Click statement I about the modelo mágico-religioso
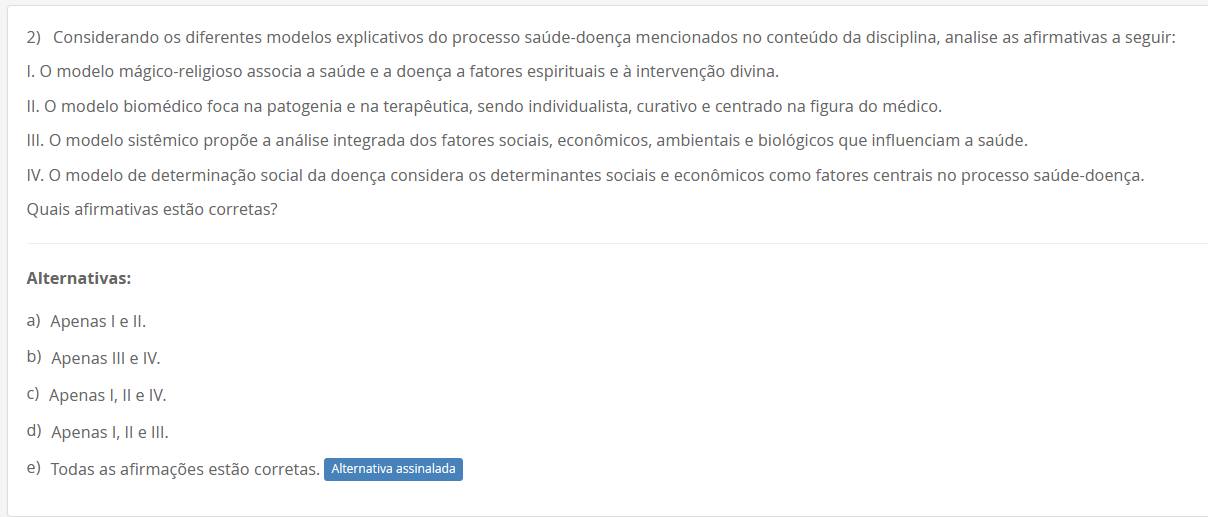1208x517 pixels. point(403,72)
